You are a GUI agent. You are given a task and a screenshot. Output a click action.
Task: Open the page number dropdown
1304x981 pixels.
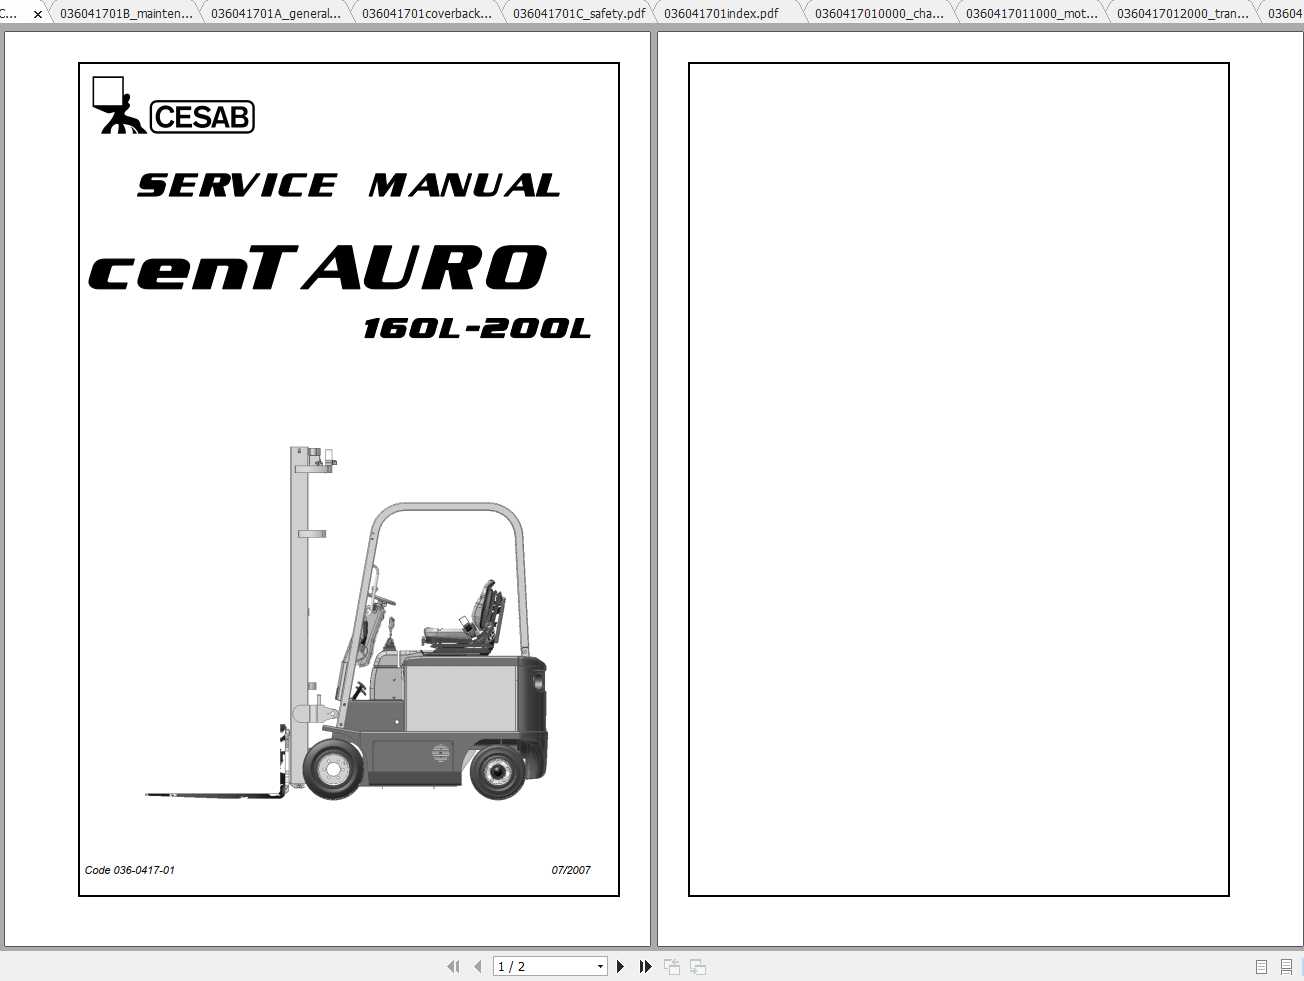(x=600, y=966)
